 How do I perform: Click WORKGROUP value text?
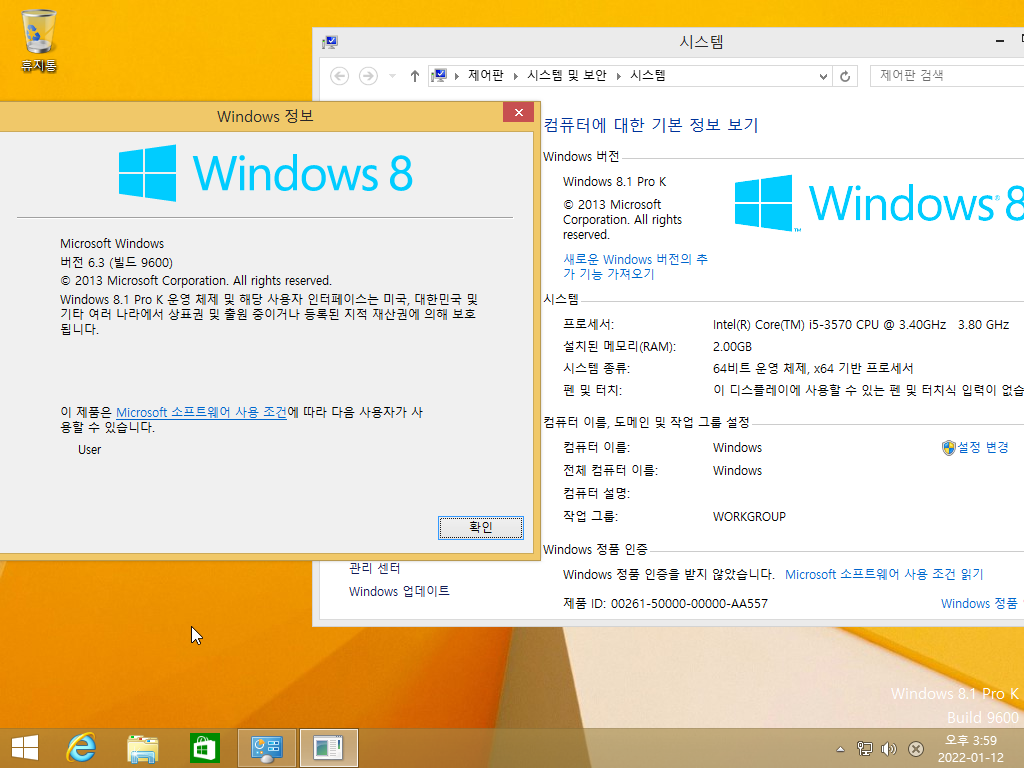749,517
